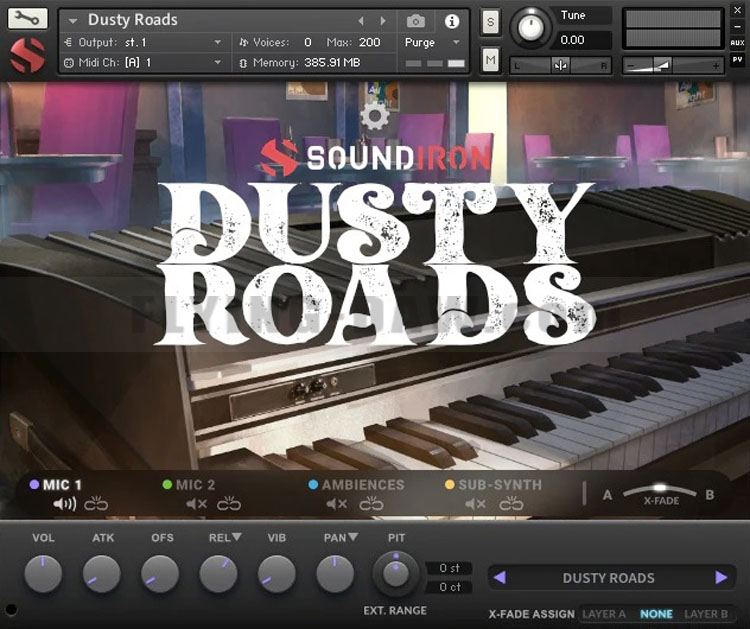Image resolution: width=750 pixels, height=629 pixels.
Task: Click the OFS knob
Action: tap(160, 574)
